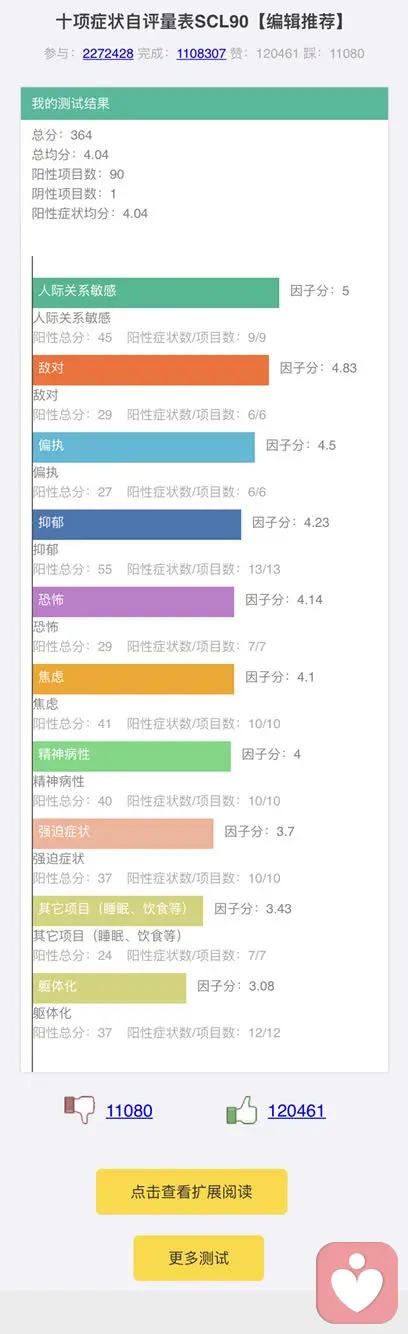The height and width of the screenshot is (1334, 408).
Task: Click the thumbs-down icon
Action: coord(79,1110)
